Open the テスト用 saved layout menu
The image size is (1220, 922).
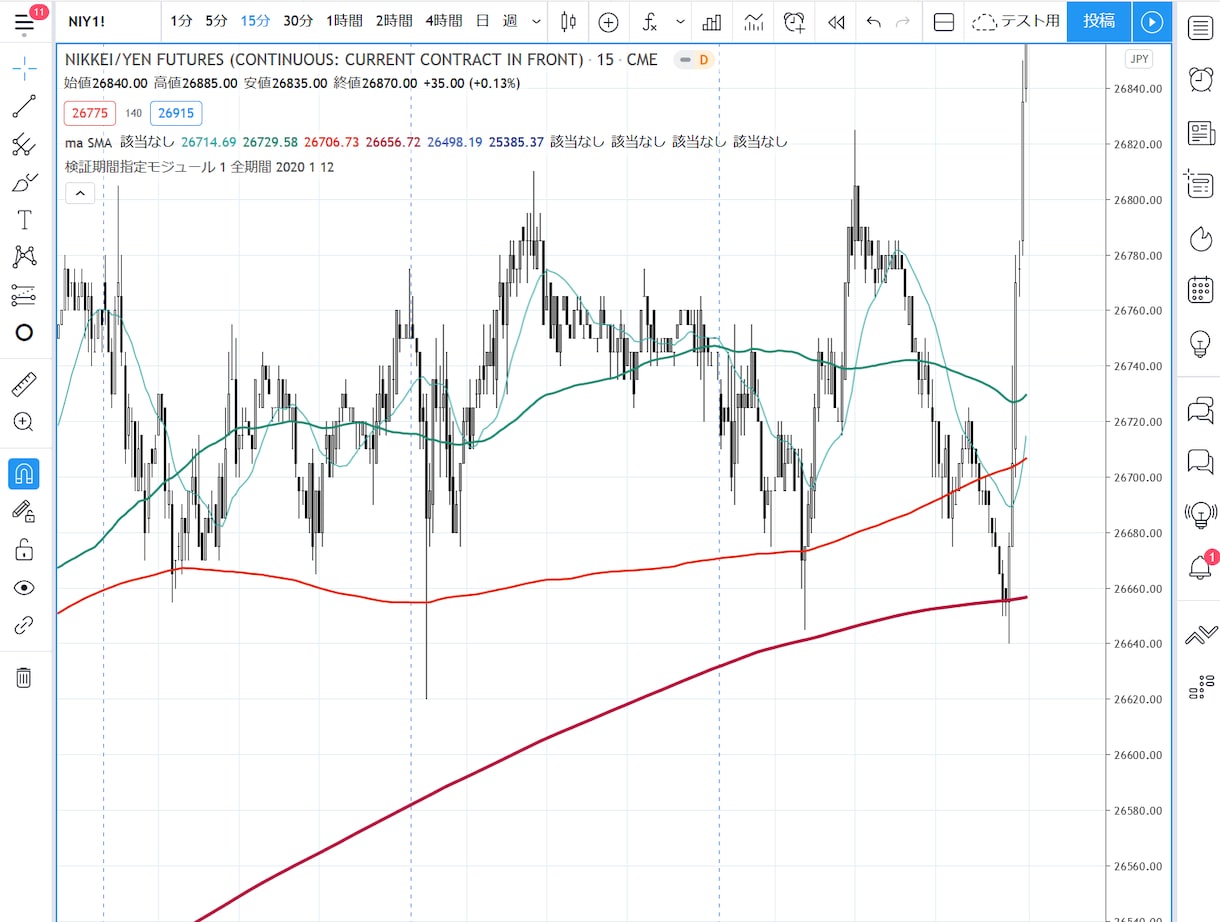coord(1016,22)
